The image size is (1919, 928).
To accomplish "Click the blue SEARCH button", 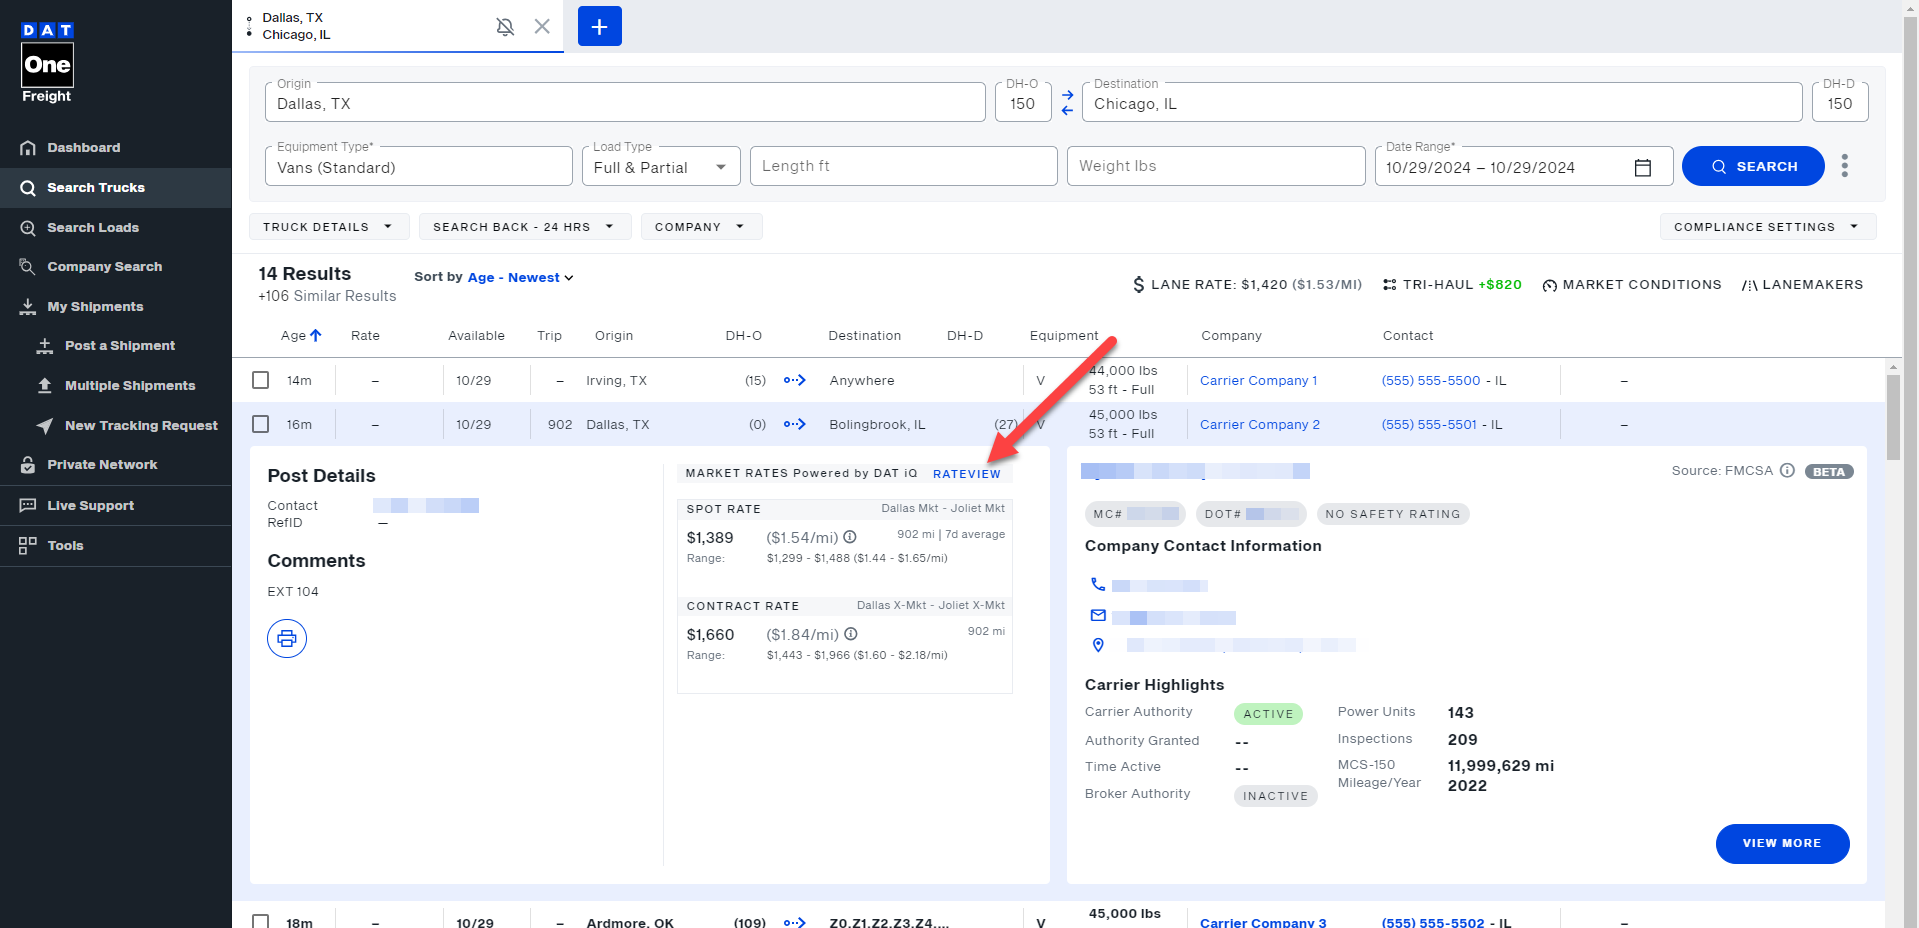I will coord(1753,166).
